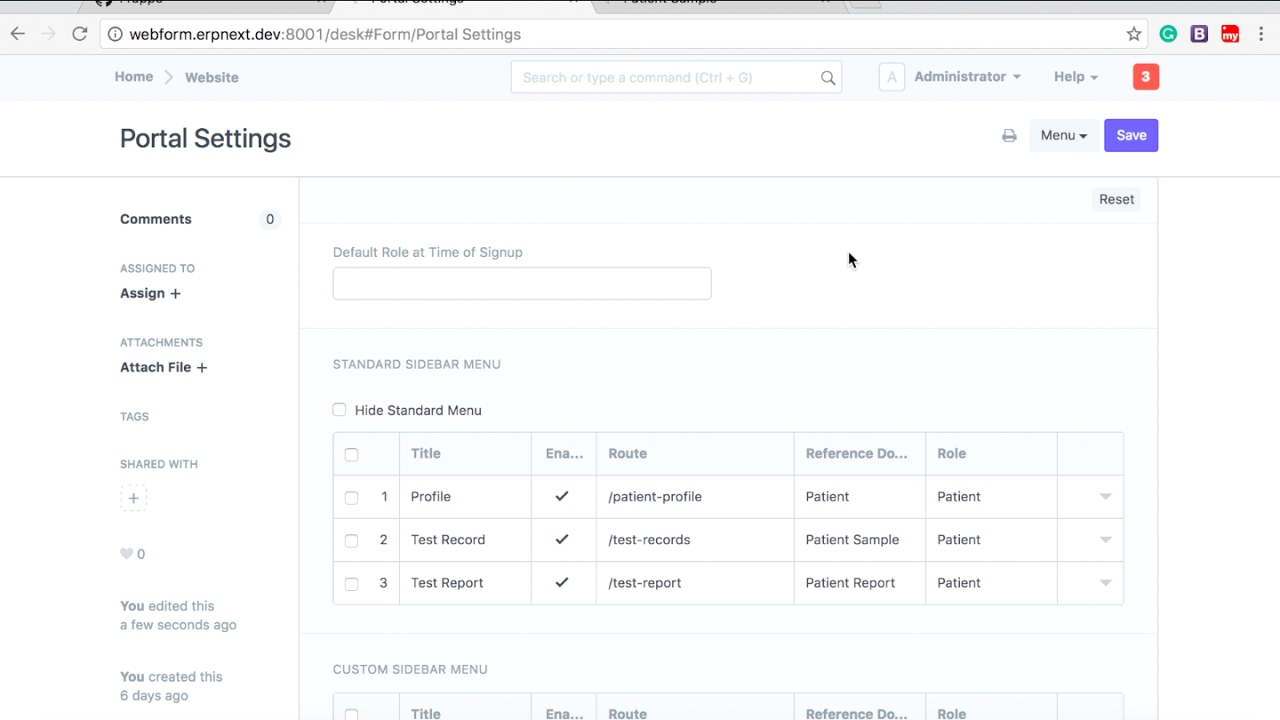
Task: Expand the Test Report row dropdown arrow
Action: coord(1106,583)
